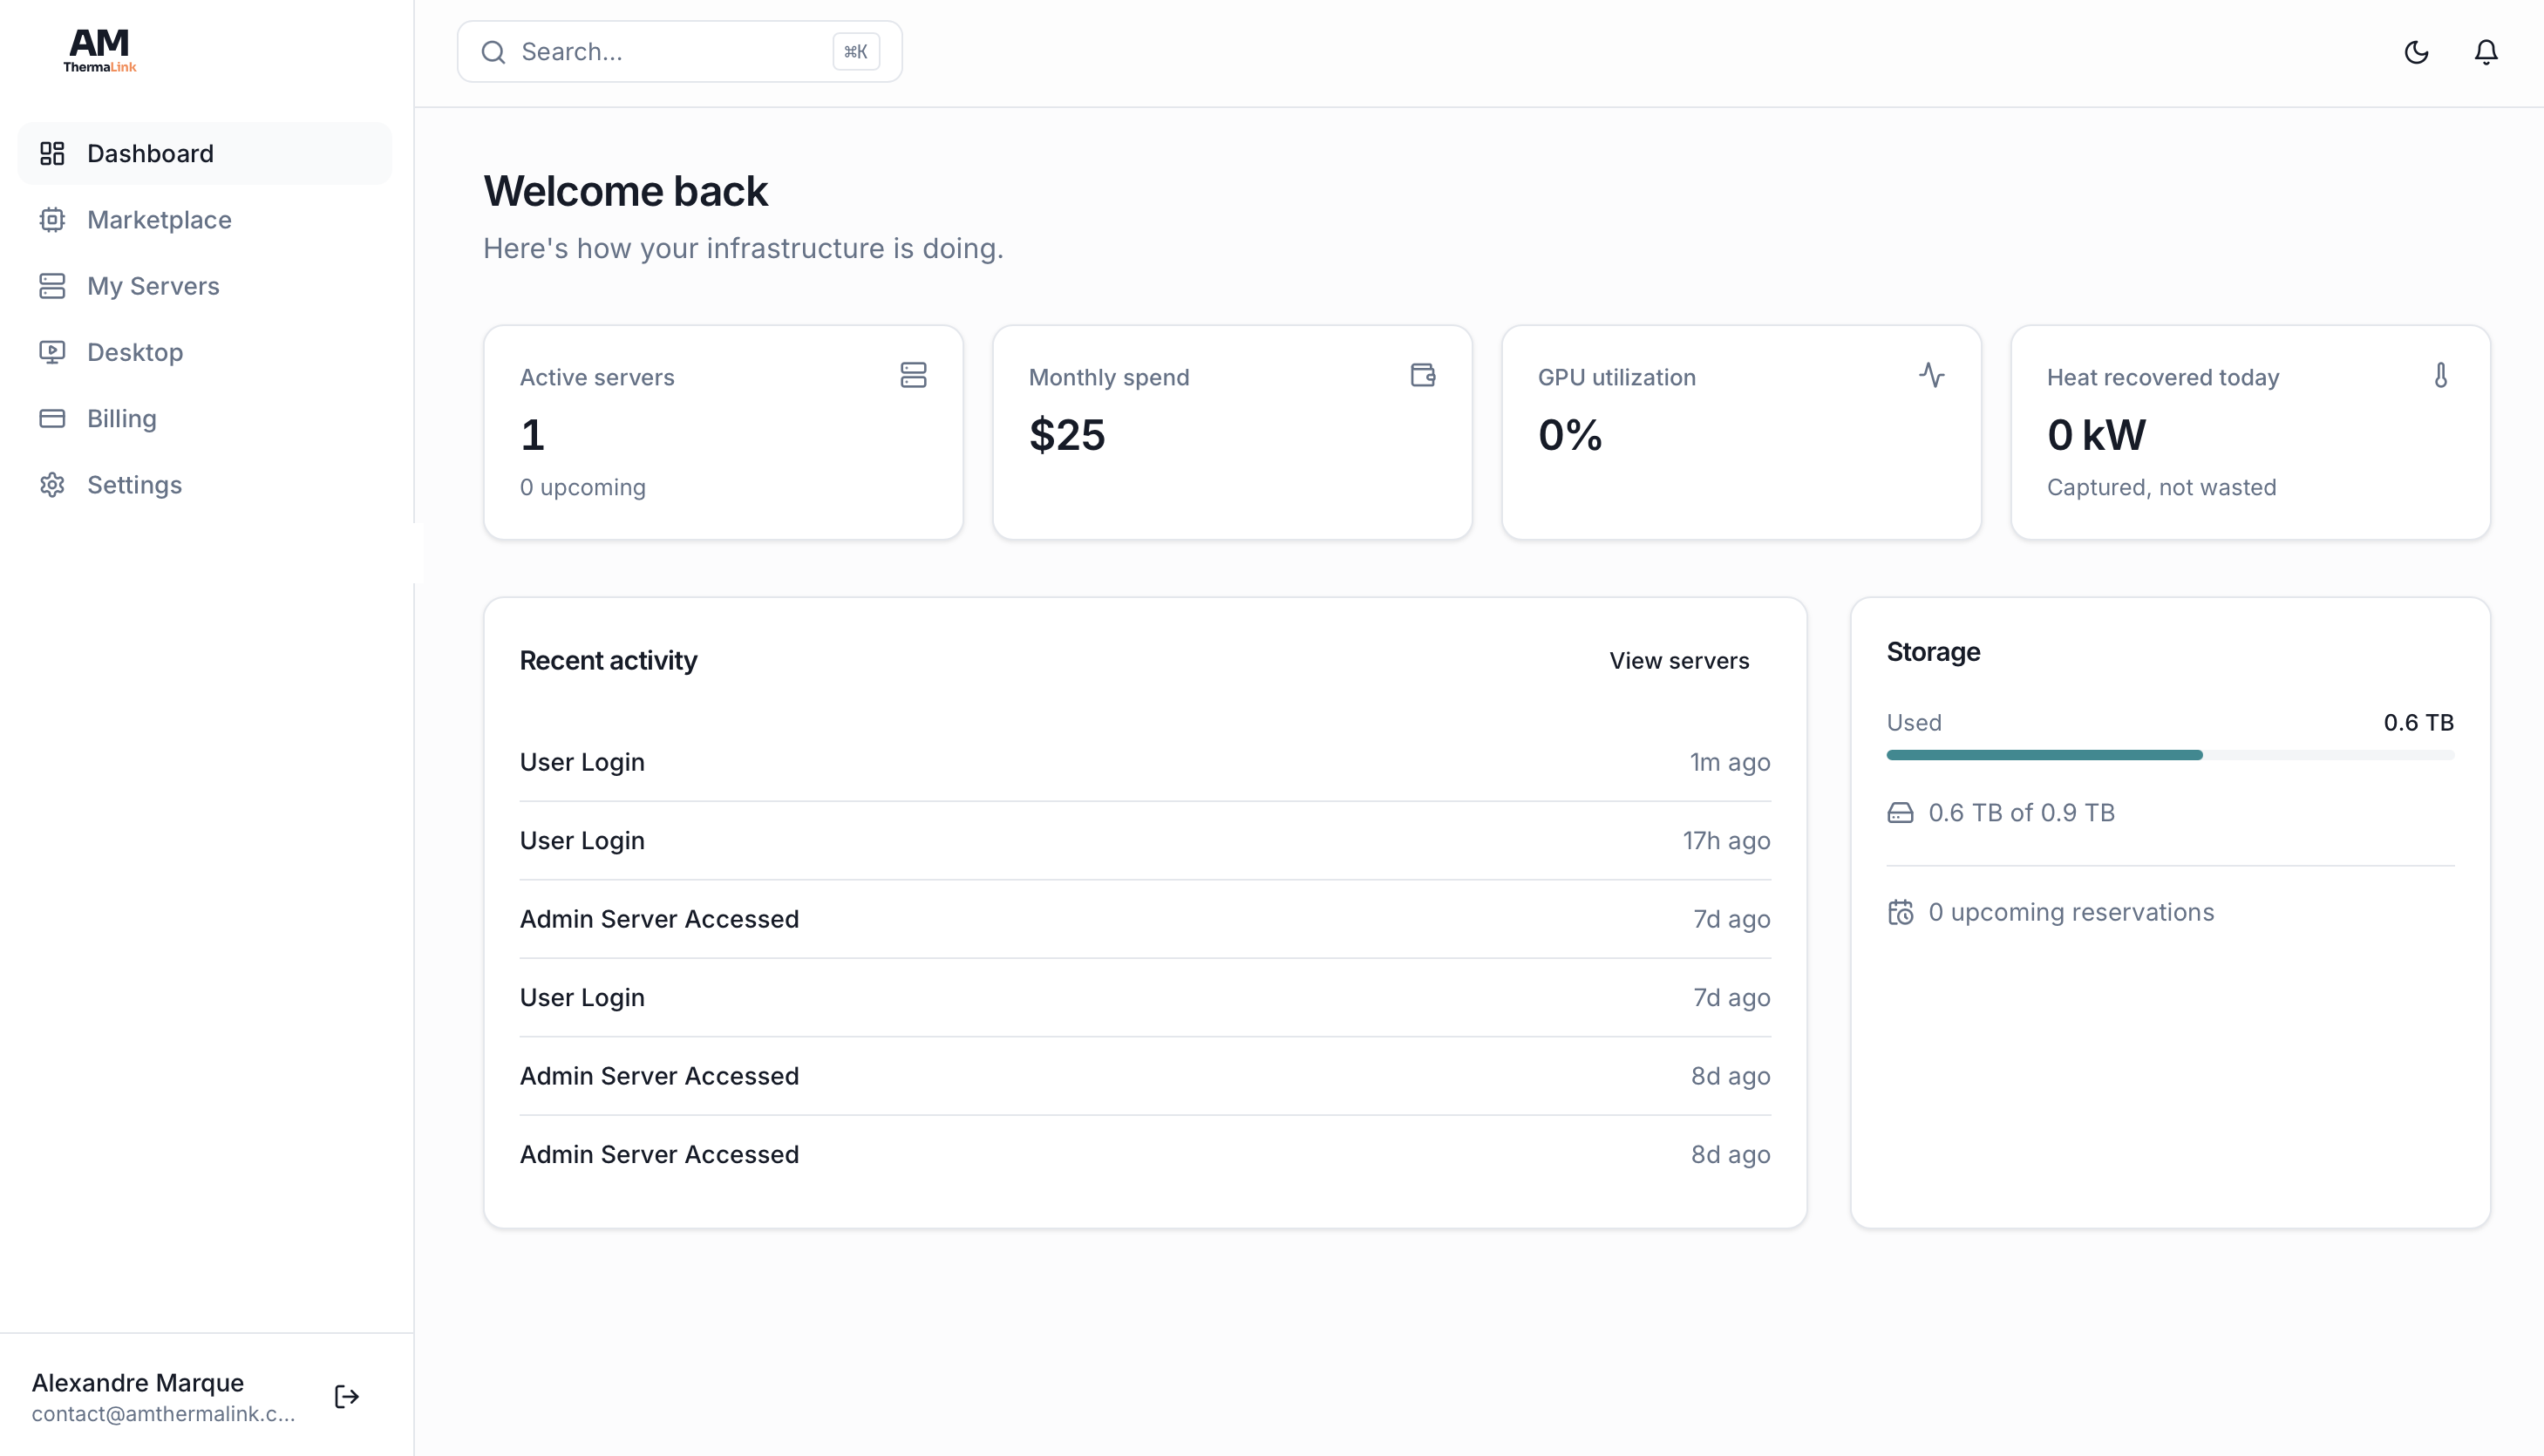Viewport: 2544px width, 1456px height.
Task: Click the search magnifier icon
Action: click(493, 52)
